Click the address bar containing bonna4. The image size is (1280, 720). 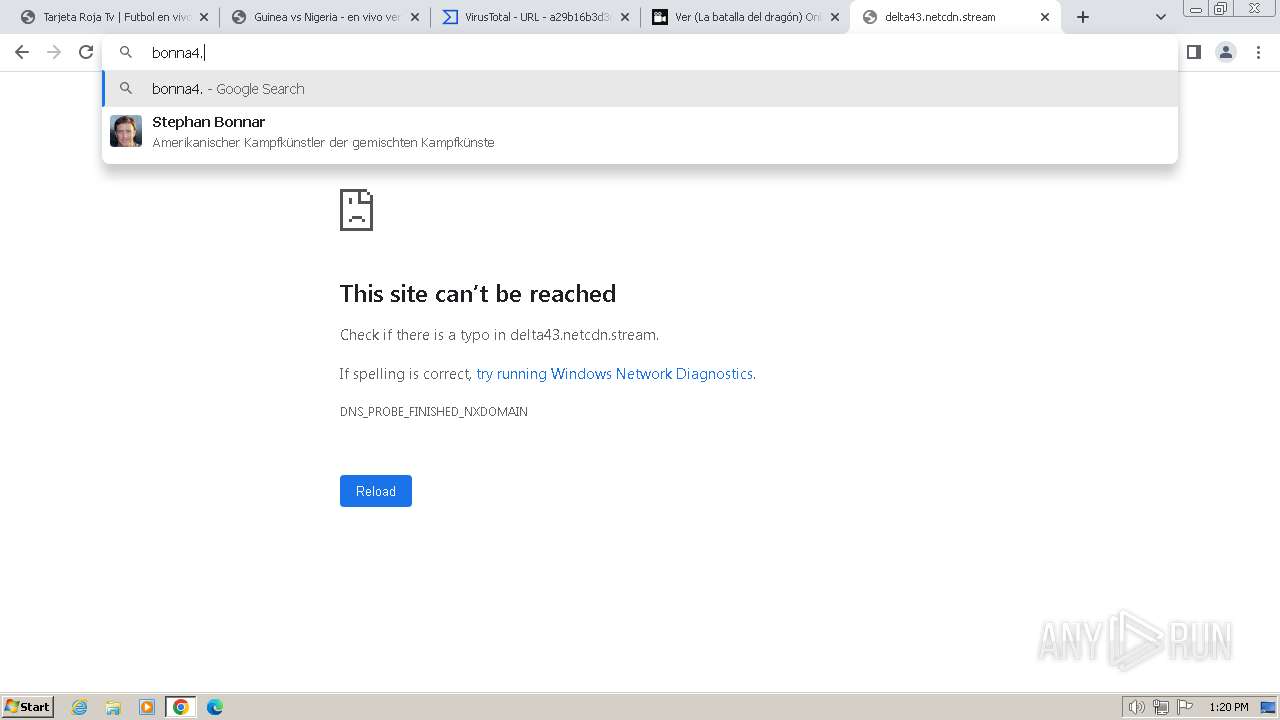640,53
